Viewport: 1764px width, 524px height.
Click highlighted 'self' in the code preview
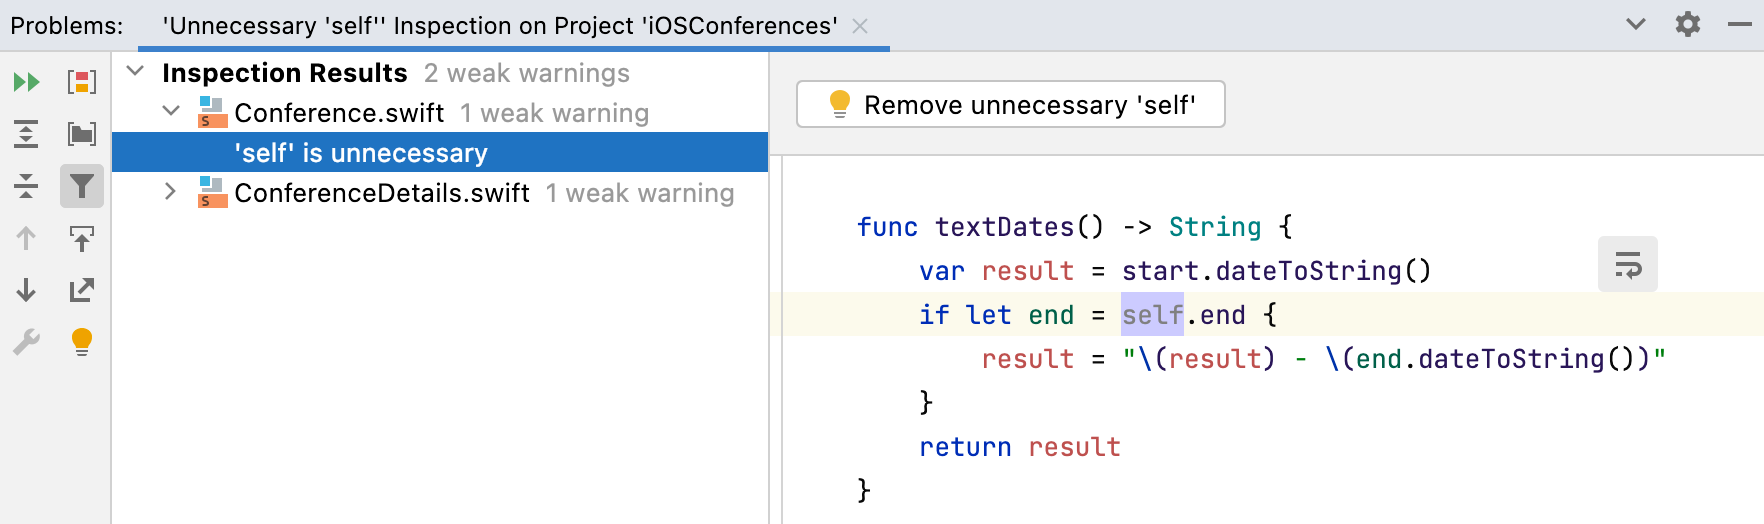(x=1152, y=315)
